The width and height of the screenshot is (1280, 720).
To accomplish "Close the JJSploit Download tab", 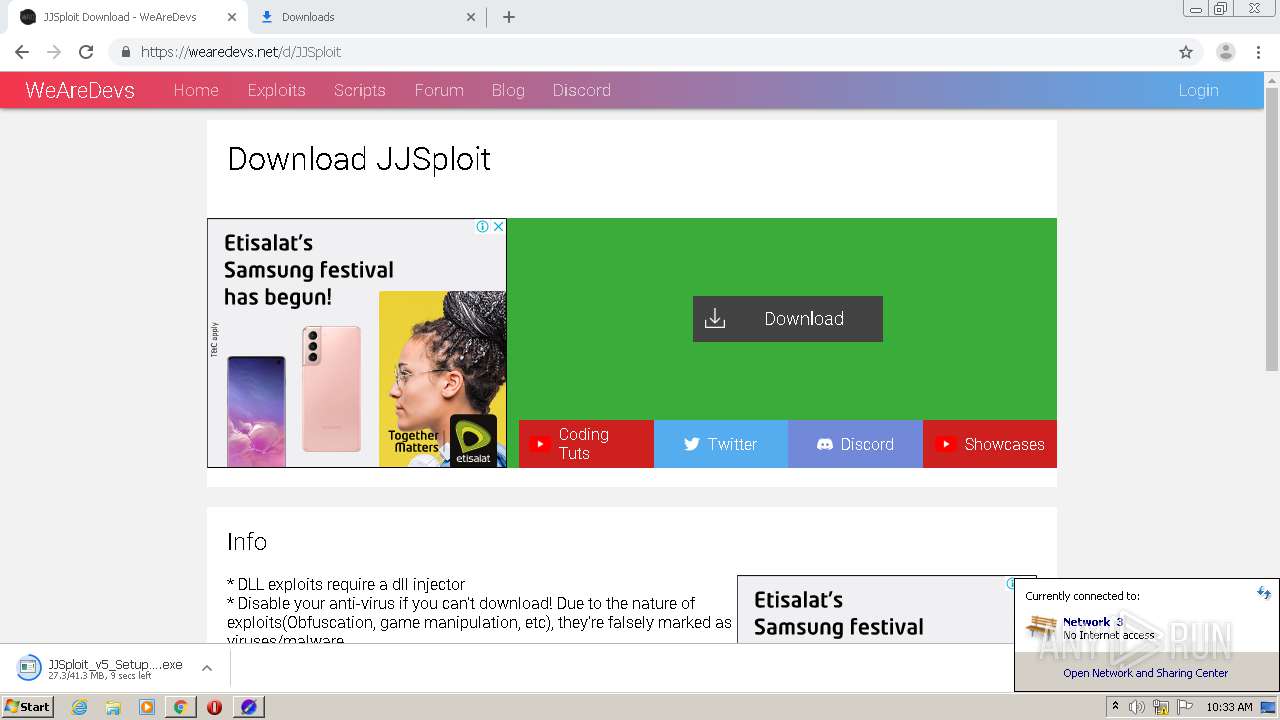I will 232,17.
